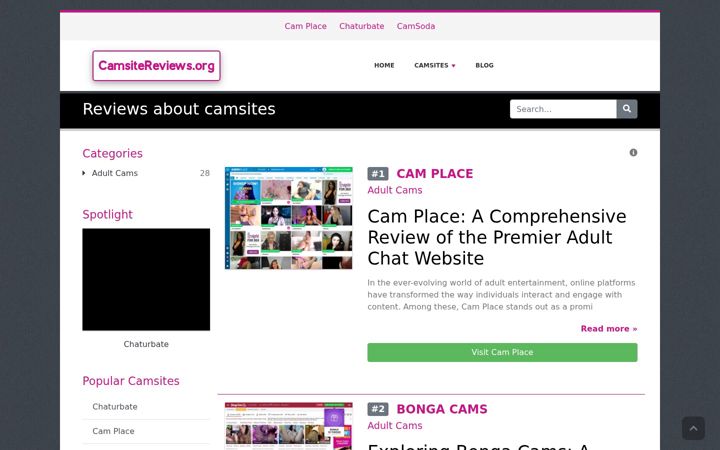Expand the Camsites menu dropdown arrow

[x=454, y=66]
